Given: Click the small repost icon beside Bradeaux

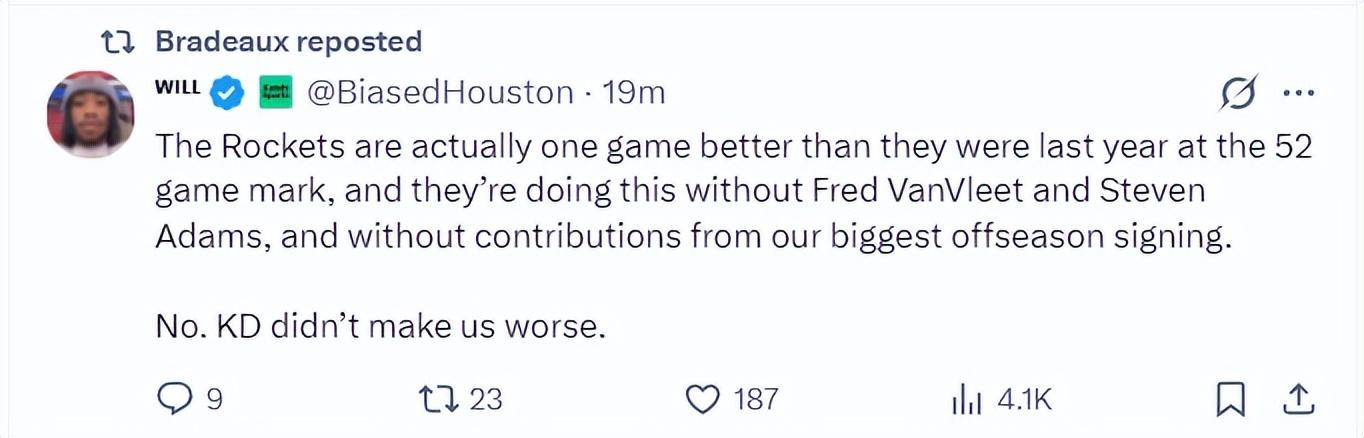Looking at the screenshot, I should tap(120, 42).
